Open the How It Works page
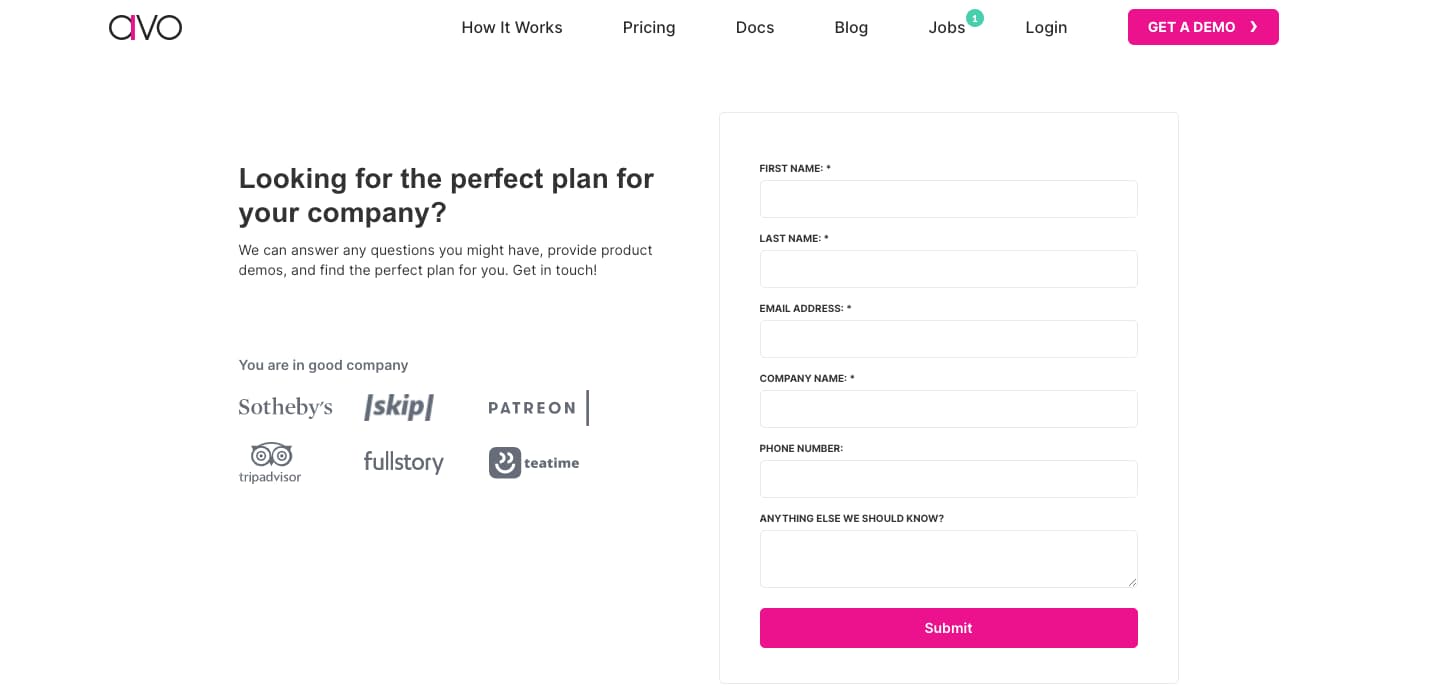This screenshot has width=1441, height=697. tap(512, 27)
